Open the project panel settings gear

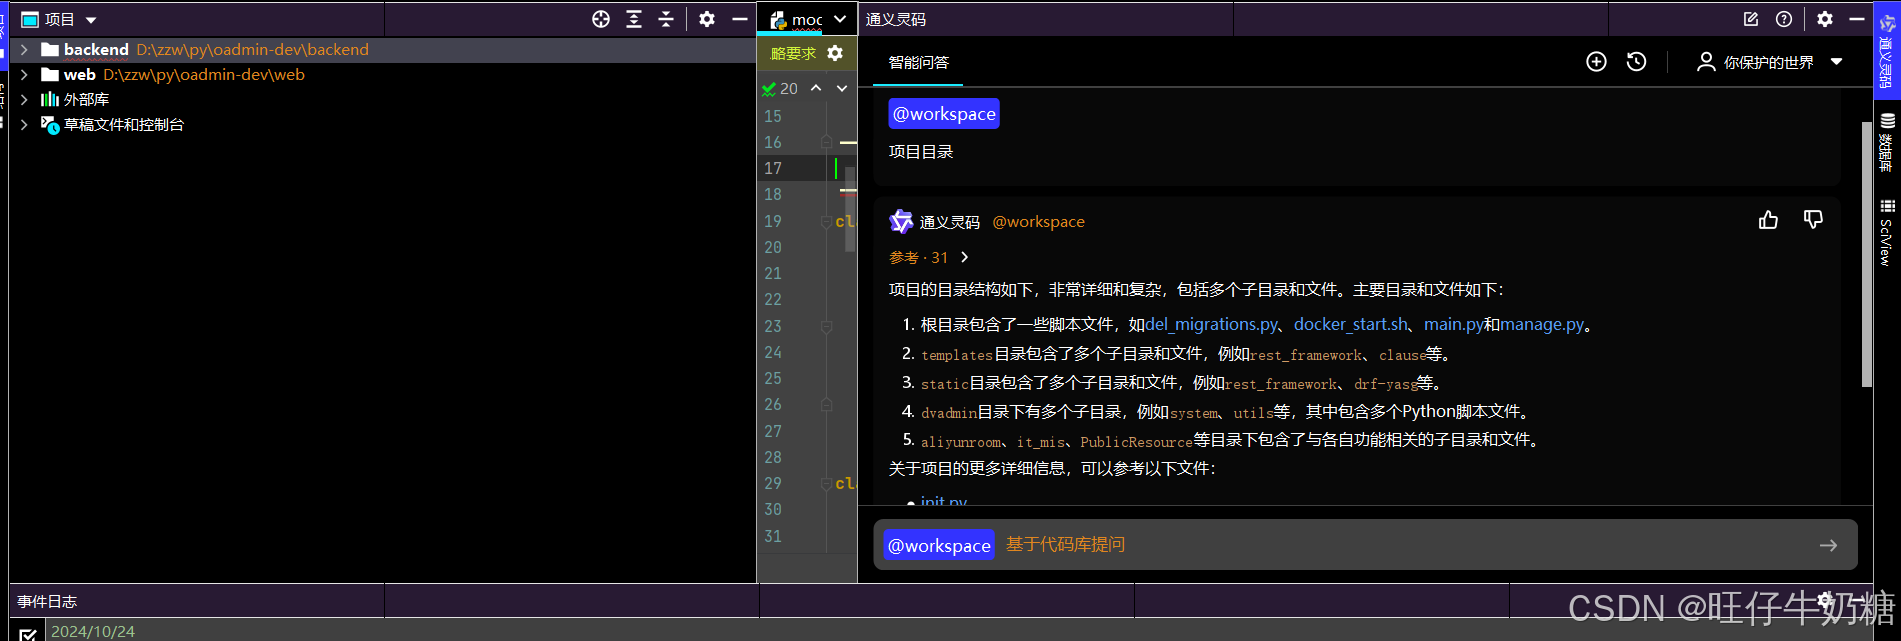(x=707, y=19)
